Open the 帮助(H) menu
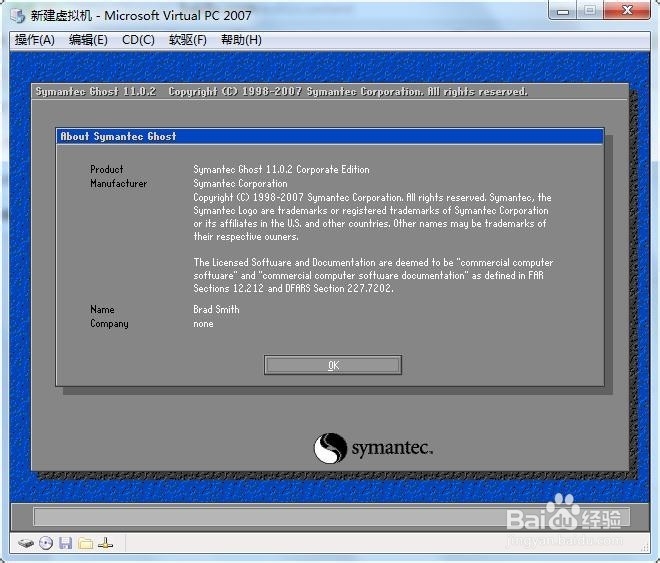660x563 pixels. pos(241,40)
